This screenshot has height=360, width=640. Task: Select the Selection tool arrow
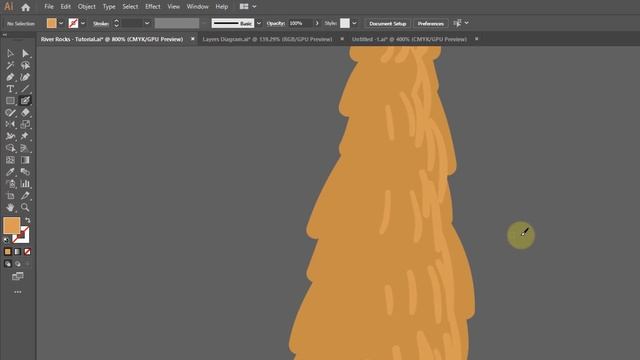10,53
